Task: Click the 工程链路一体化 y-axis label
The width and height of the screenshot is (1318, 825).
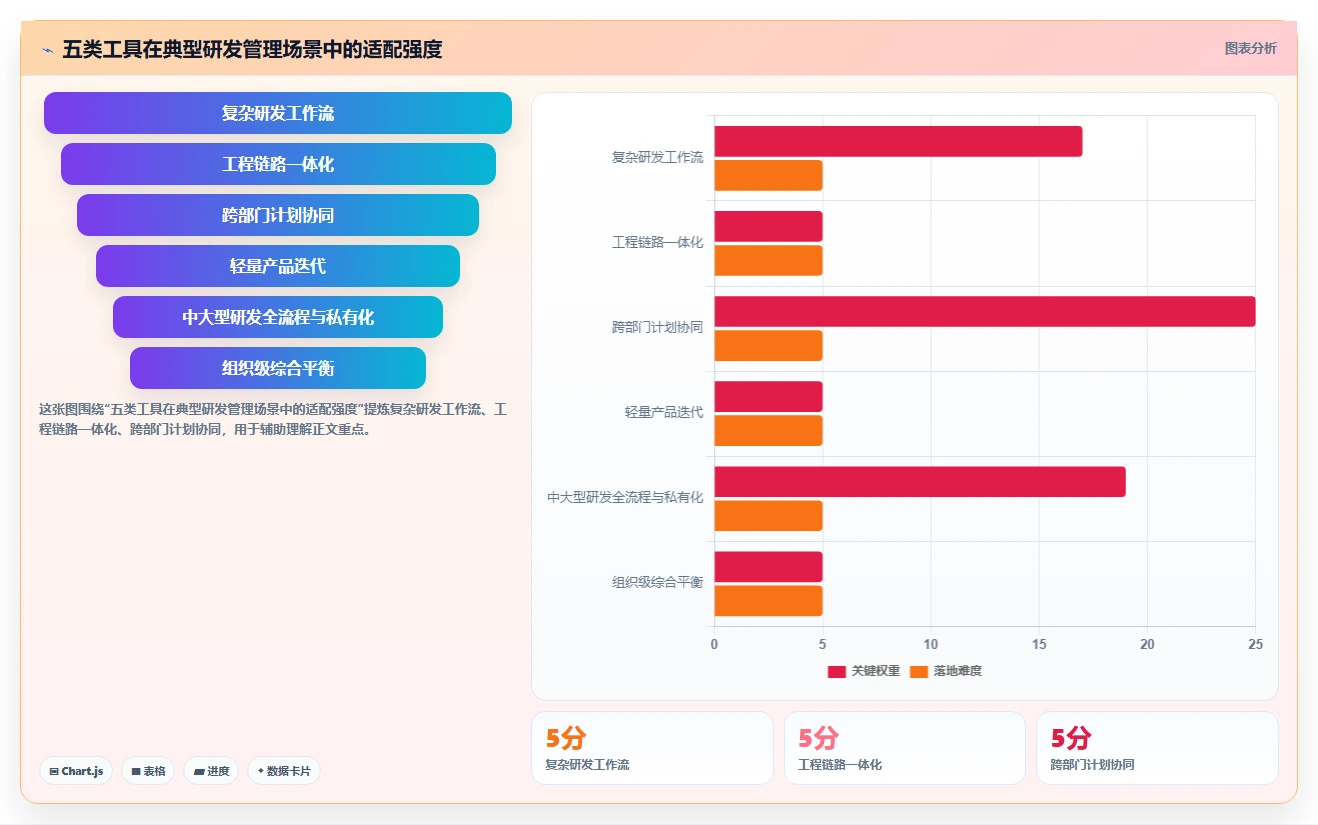Action: pyautogui.click(x=658, y=242)
